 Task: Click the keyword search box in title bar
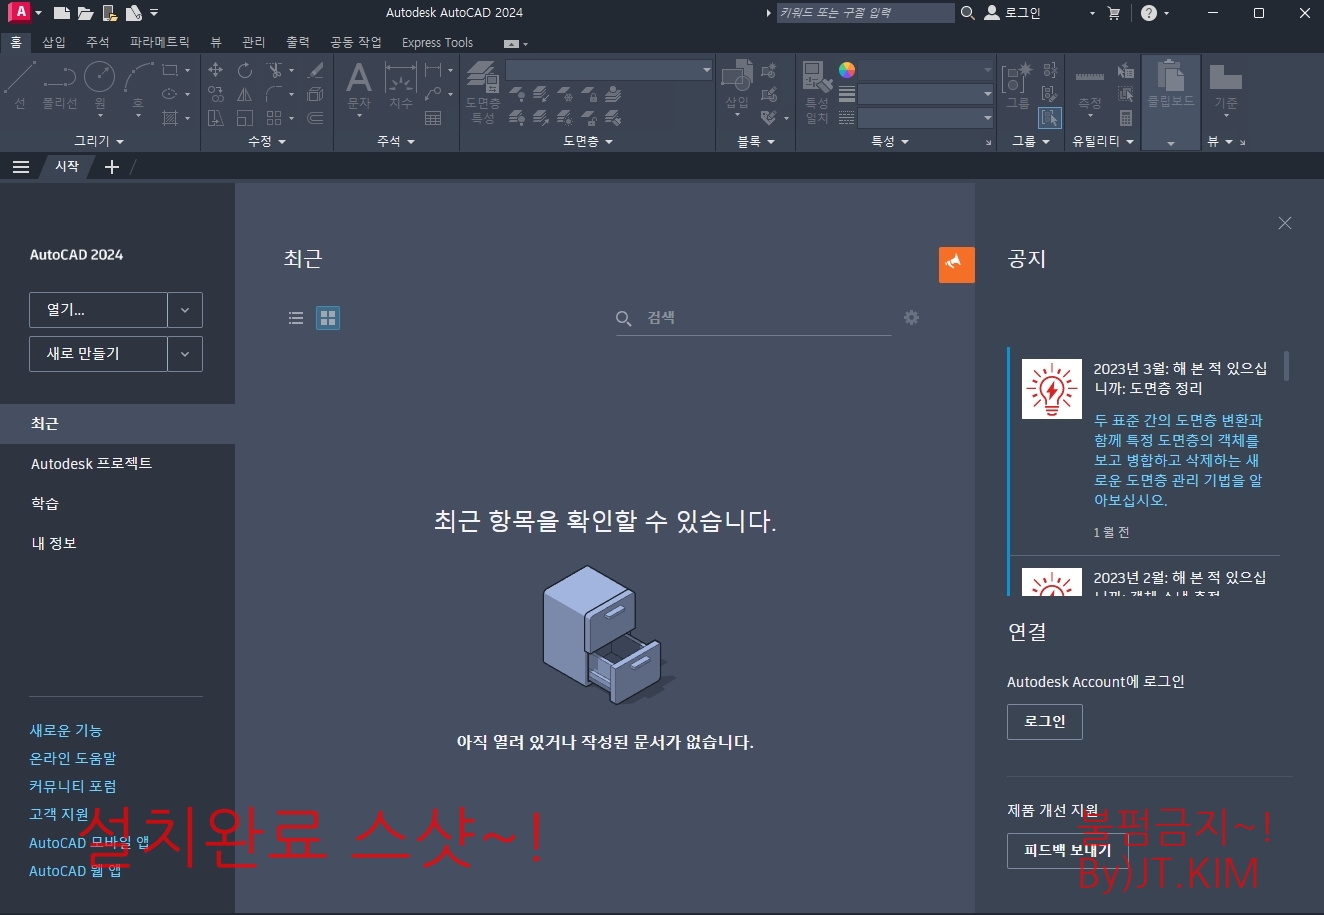point(865,13)
